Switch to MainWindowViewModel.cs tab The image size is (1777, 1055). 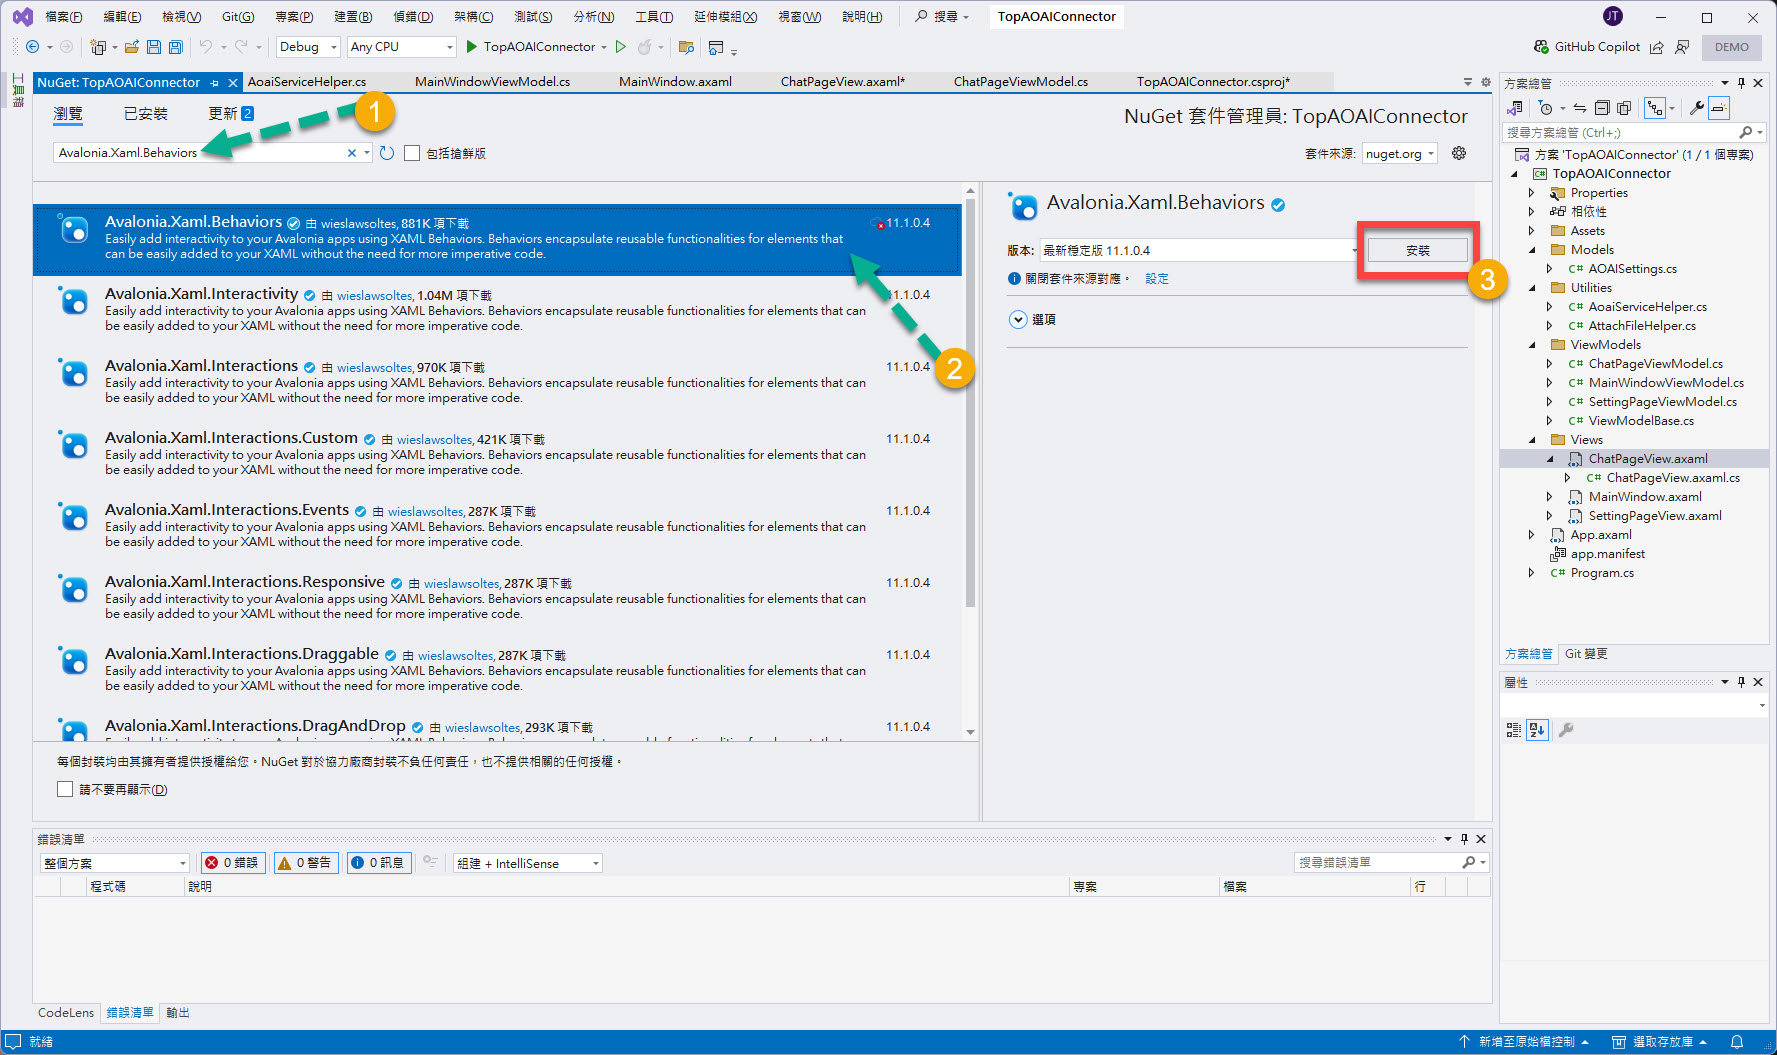[492, 82]
